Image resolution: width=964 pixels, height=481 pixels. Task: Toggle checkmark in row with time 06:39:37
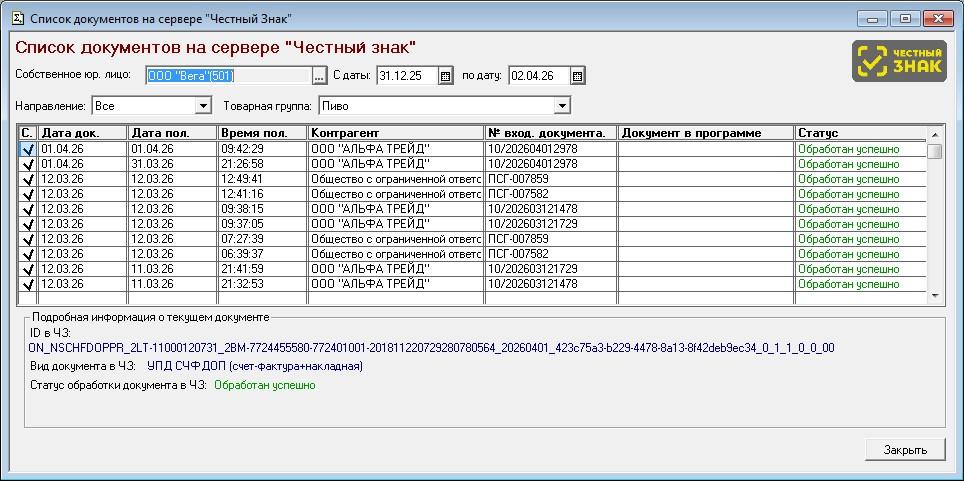click(28, 254)
